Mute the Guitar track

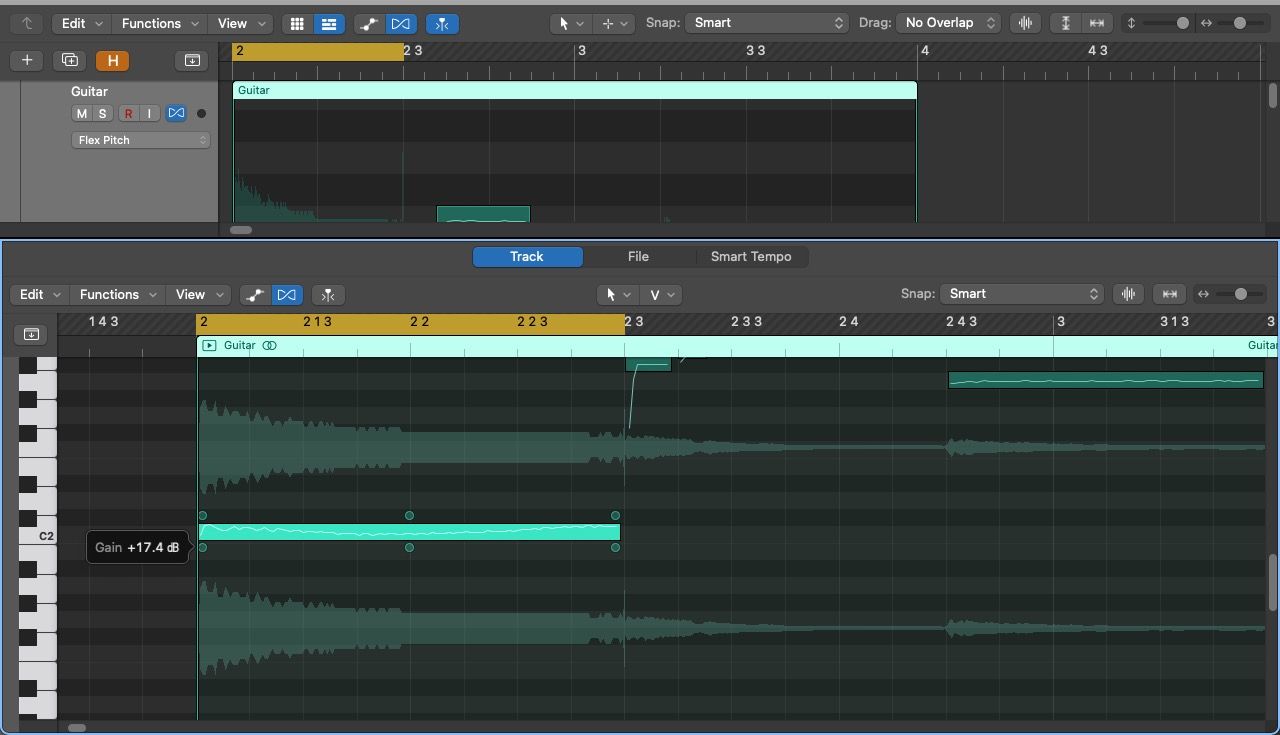pos(81,113)
